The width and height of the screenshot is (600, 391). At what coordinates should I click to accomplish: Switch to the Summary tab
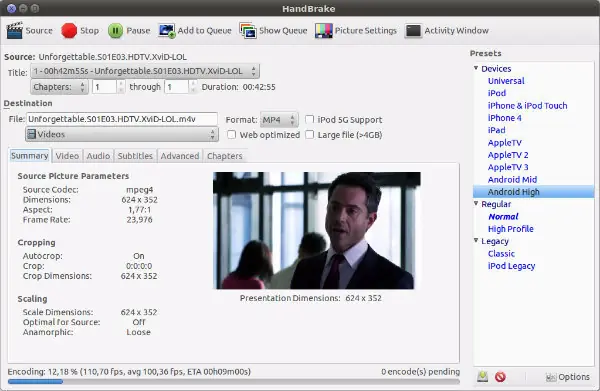click(29, 156)
